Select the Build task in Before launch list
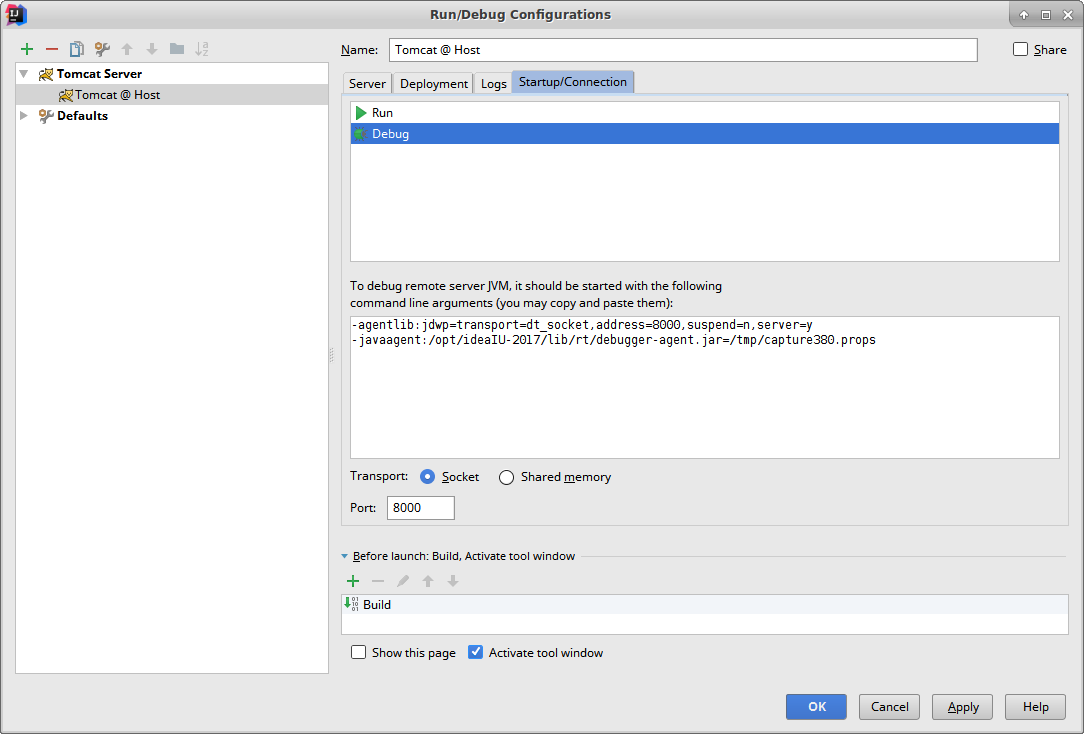This screenshot has height=734, width=1084. (377, 605)
